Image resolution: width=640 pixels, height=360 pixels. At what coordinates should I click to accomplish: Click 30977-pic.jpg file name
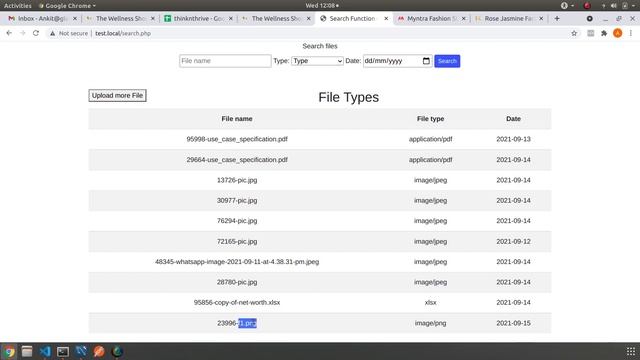pos(237,200)
